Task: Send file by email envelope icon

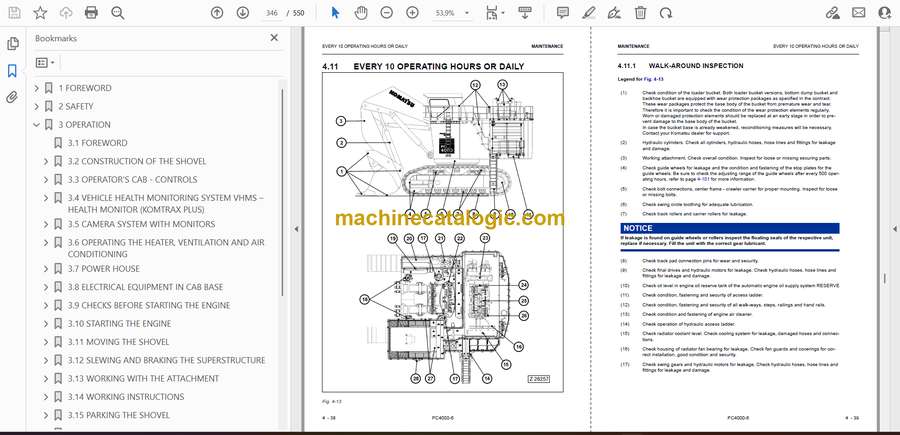Action: [859, 13]
